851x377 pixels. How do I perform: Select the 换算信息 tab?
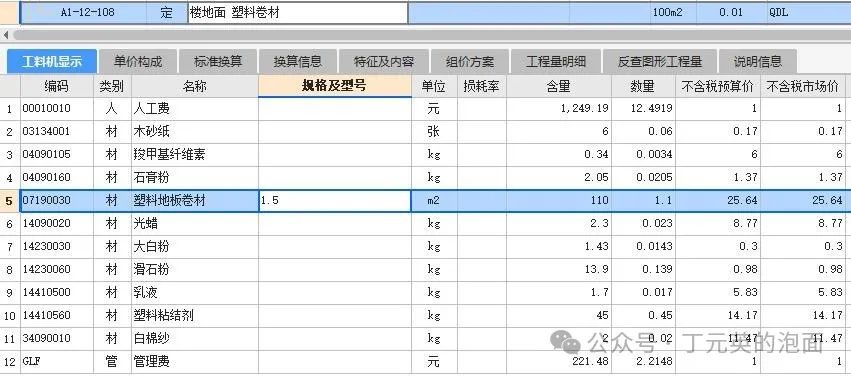(298, 61)
